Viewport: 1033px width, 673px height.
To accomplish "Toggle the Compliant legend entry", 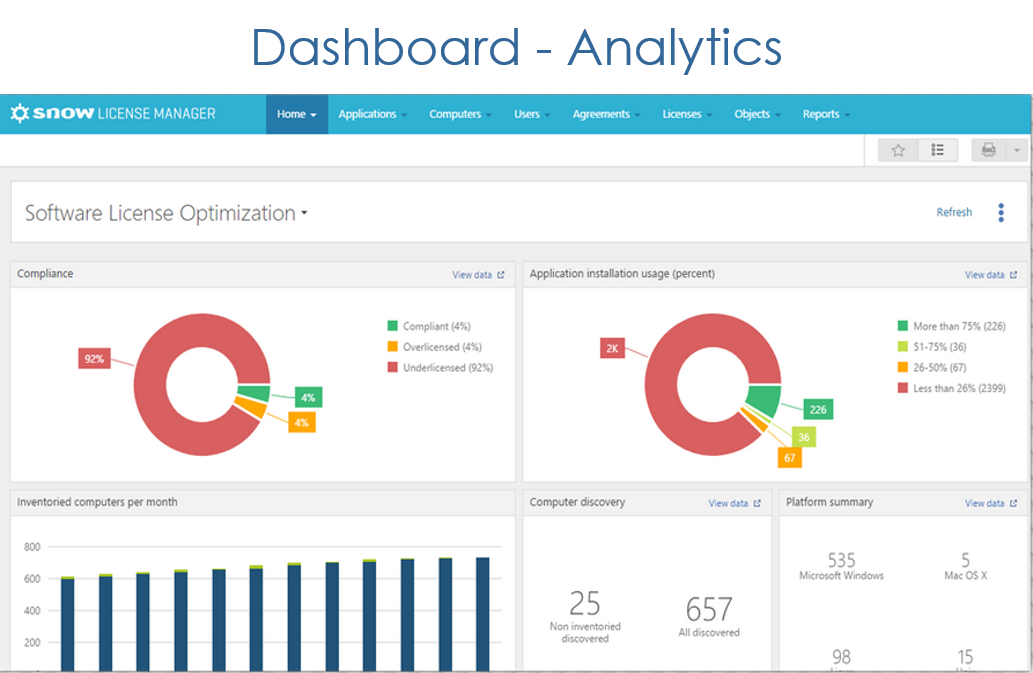I will [436, 326].
